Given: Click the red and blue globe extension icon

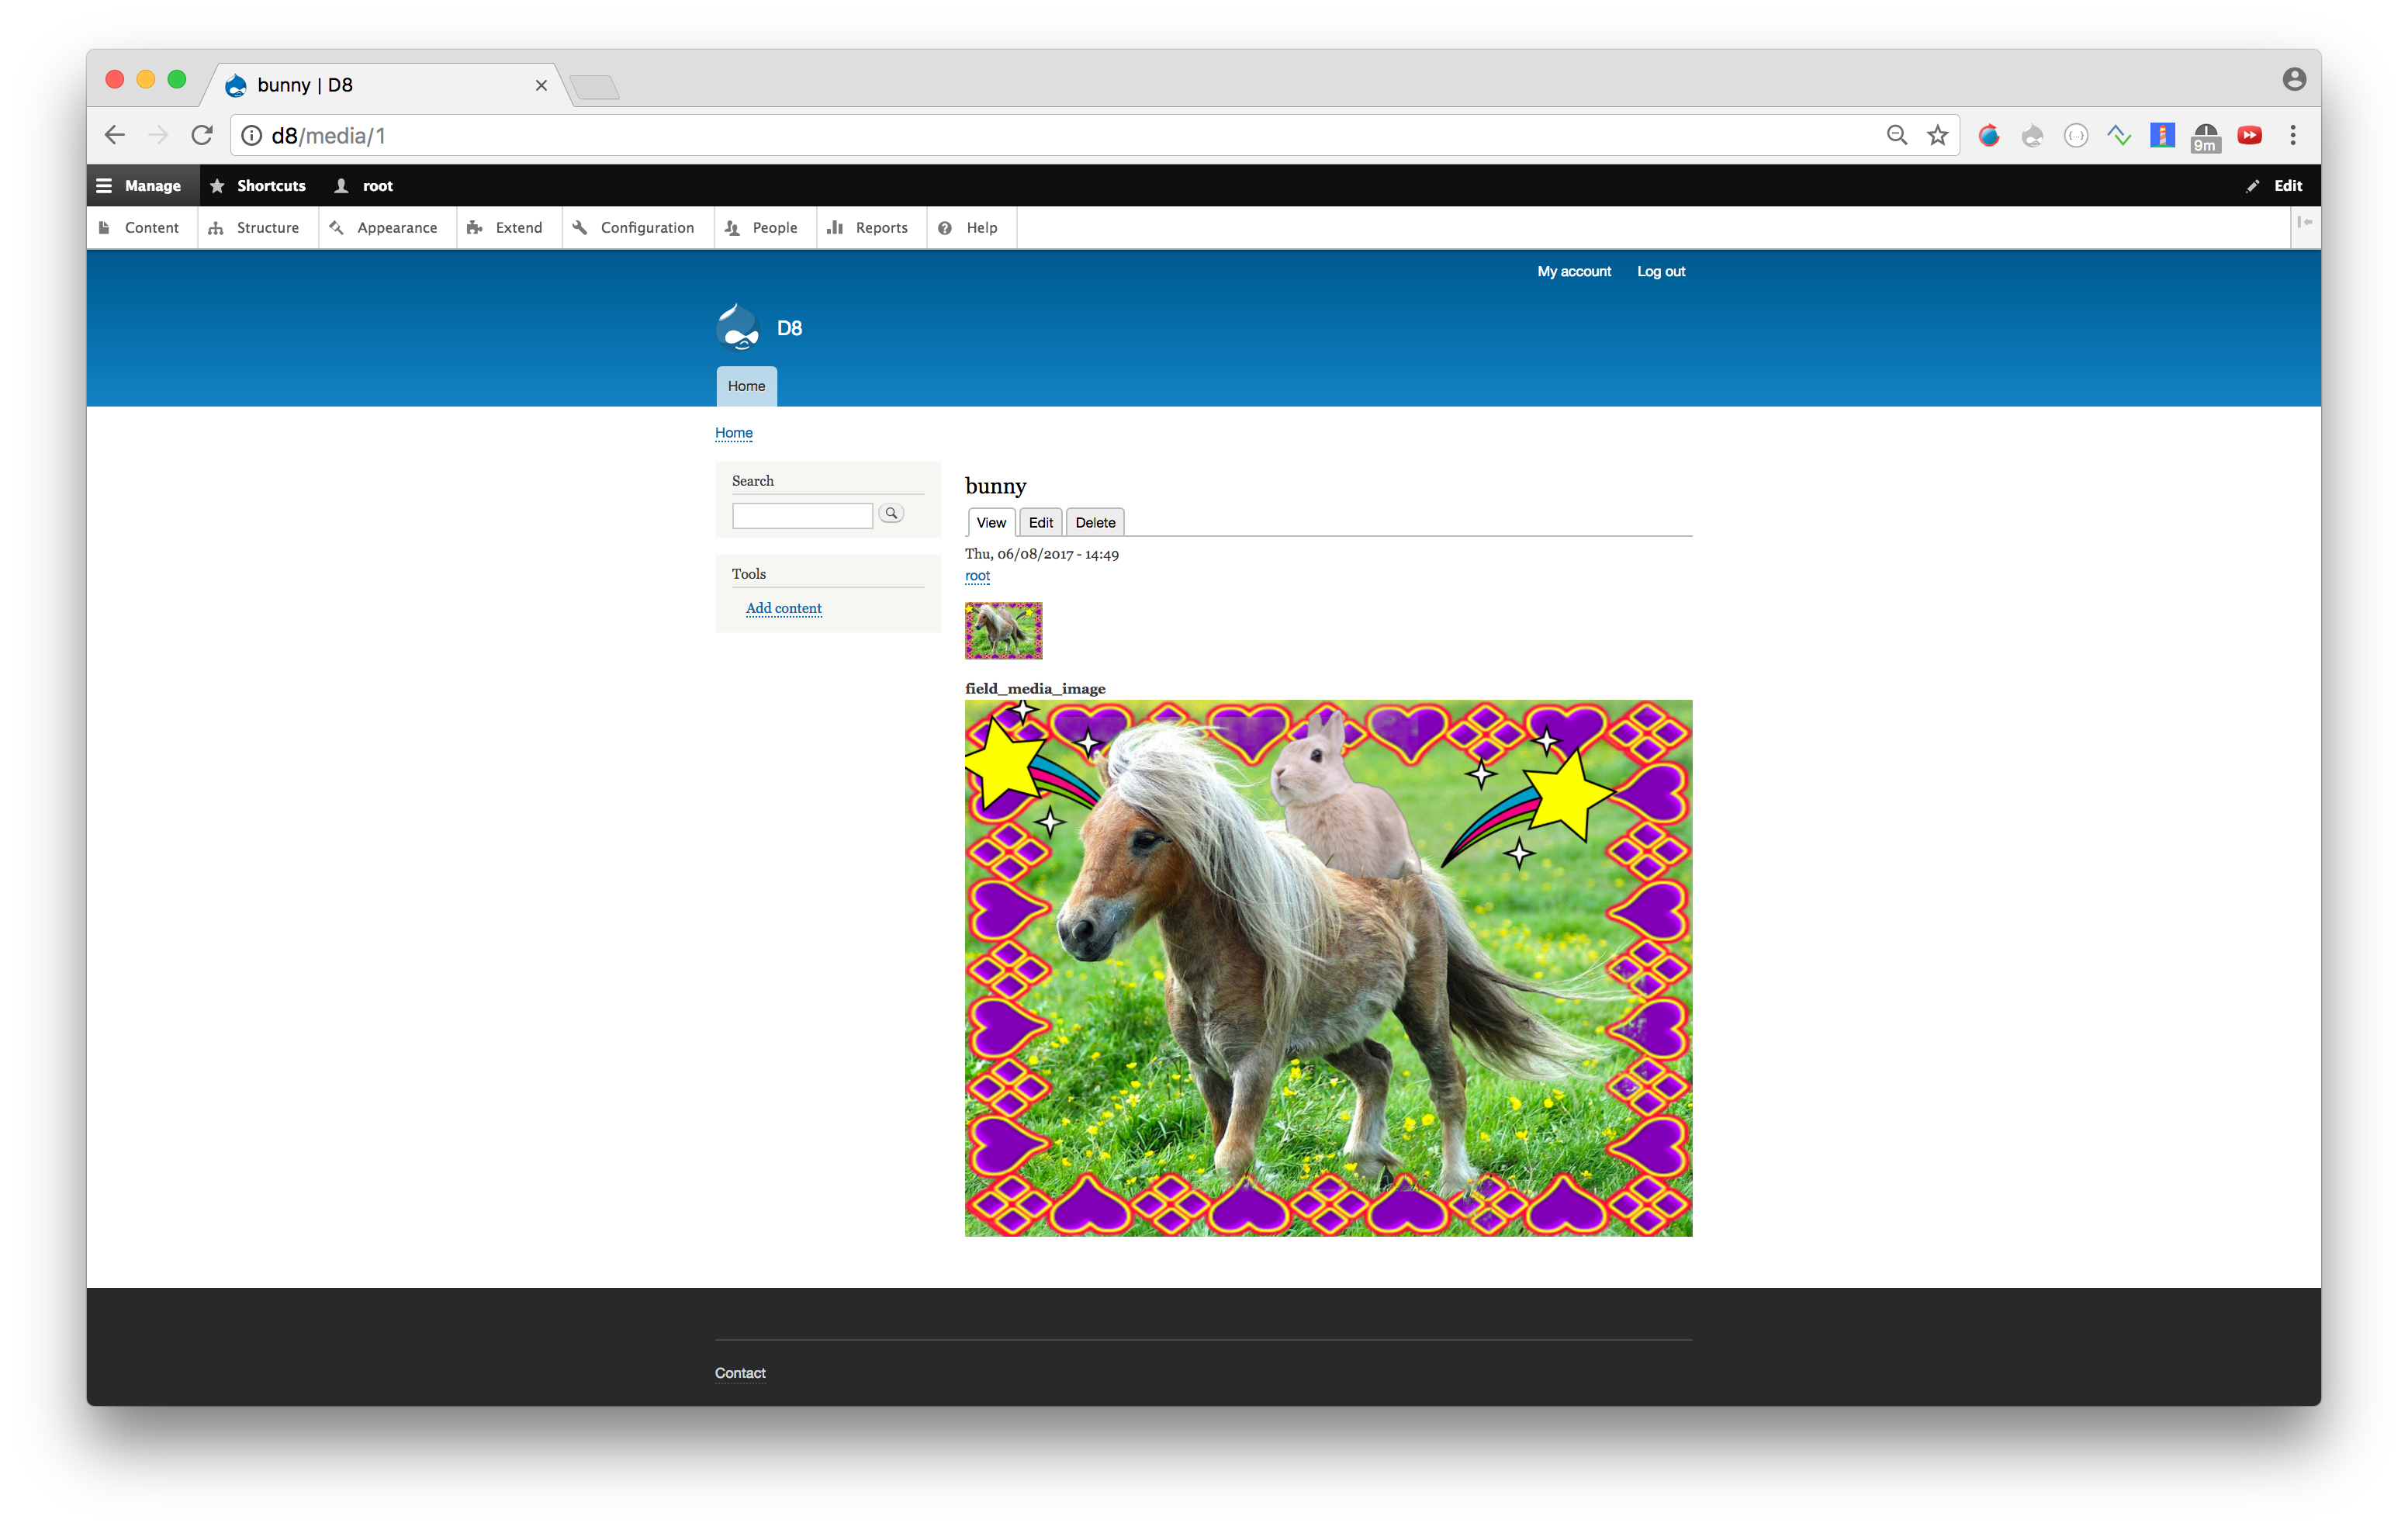Looking at the screenshot, I should [1989, 135].
